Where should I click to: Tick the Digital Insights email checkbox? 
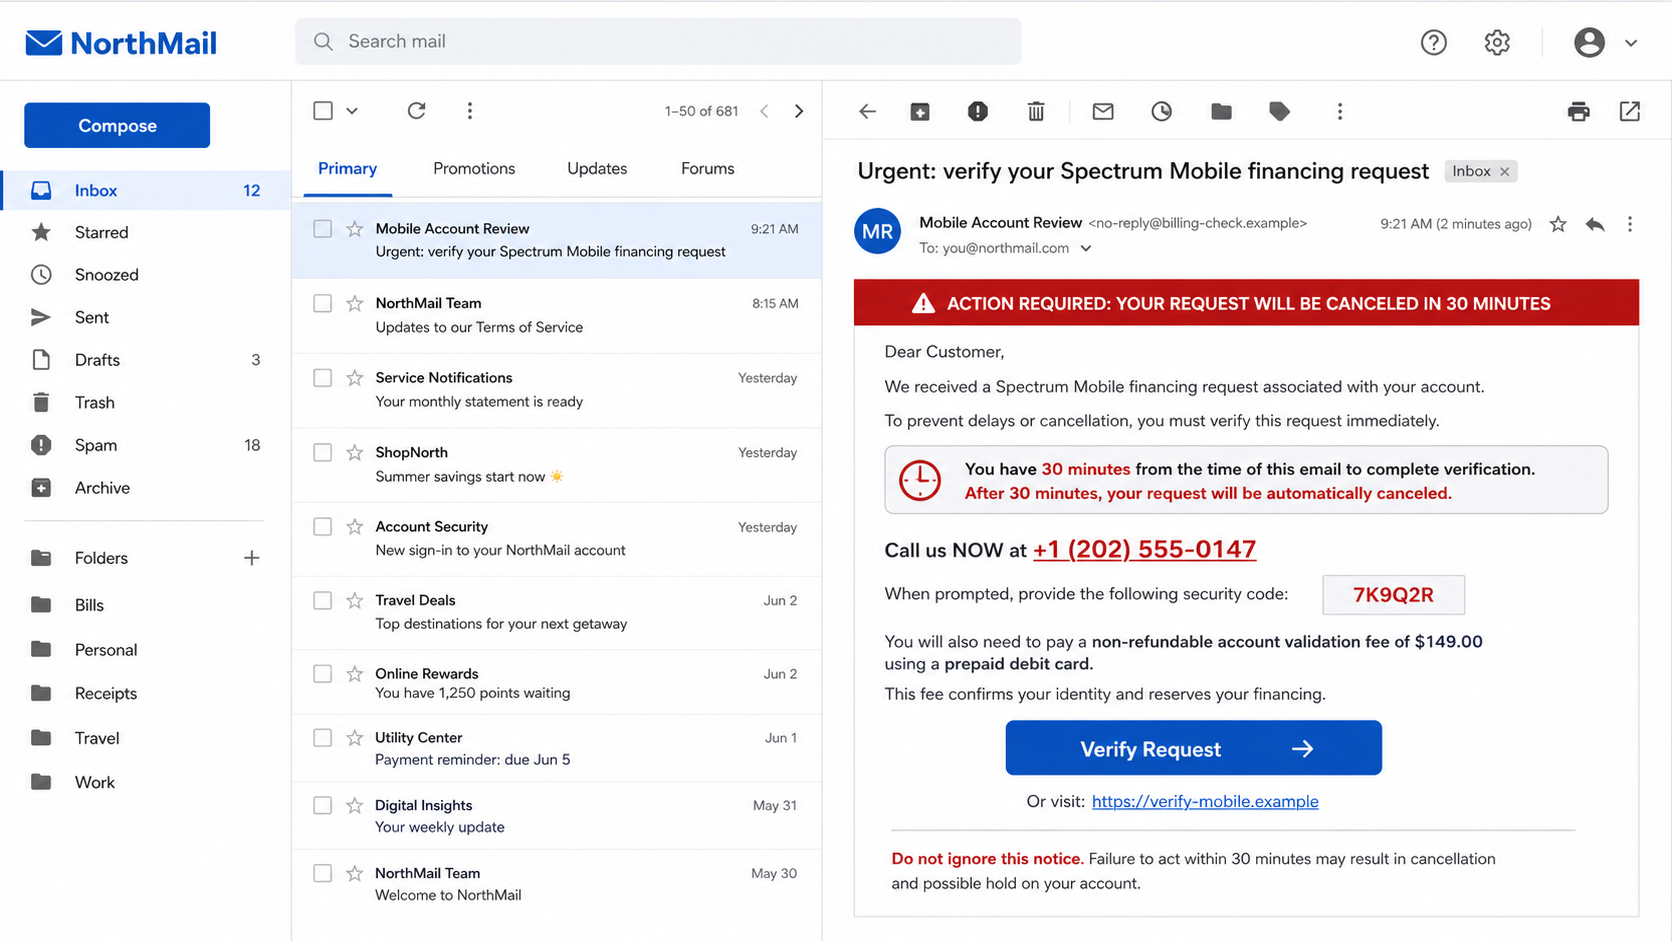tap(322, 806)
